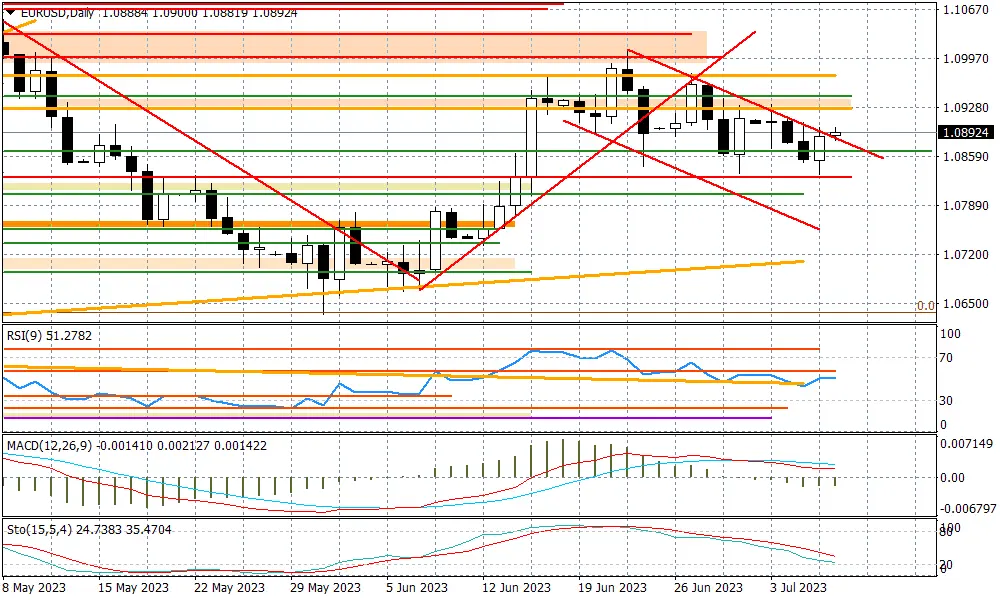Screen dimensions: 1000x600
Task: Click the Fibonacci 0.0 level label
Action: (925, 306)
